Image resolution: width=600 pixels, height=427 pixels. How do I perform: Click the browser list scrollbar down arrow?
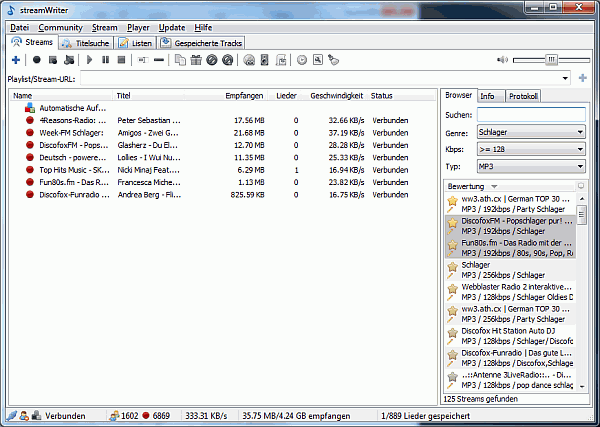582,387
